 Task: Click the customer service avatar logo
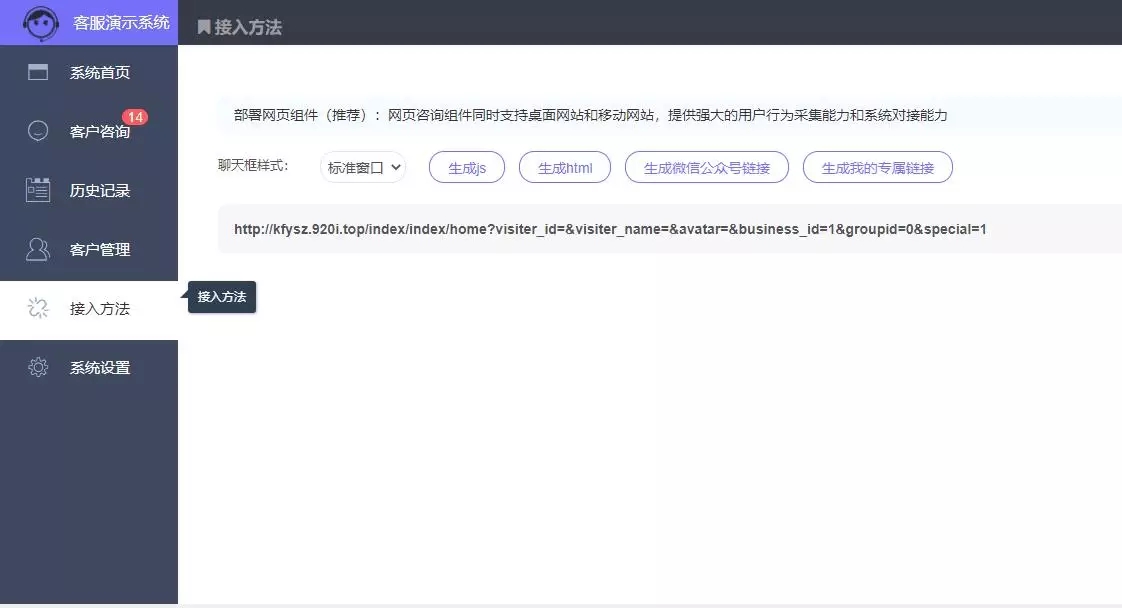(40, 22)
